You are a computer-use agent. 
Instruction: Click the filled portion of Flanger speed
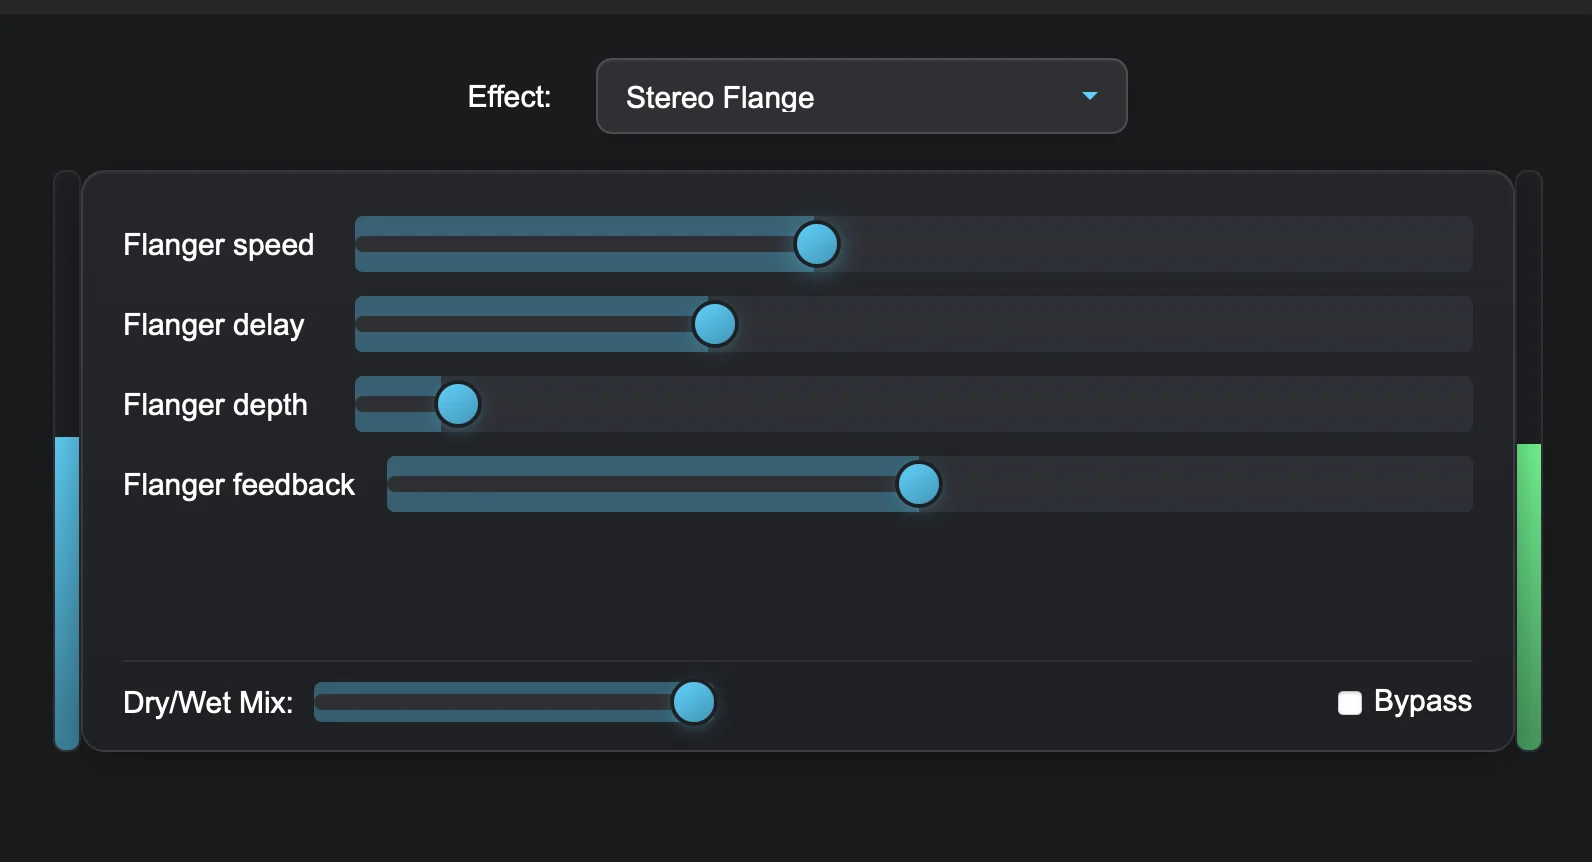tap(575, 244)
